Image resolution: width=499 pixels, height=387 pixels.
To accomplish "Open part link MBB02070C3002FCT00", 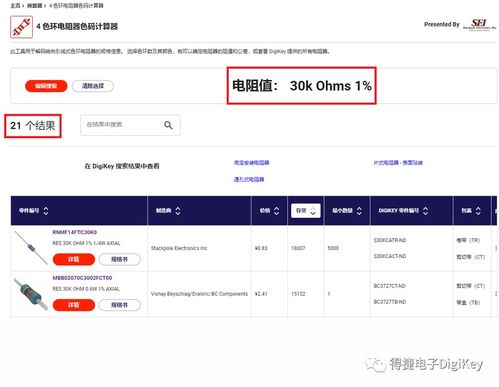I will point(82,278).
